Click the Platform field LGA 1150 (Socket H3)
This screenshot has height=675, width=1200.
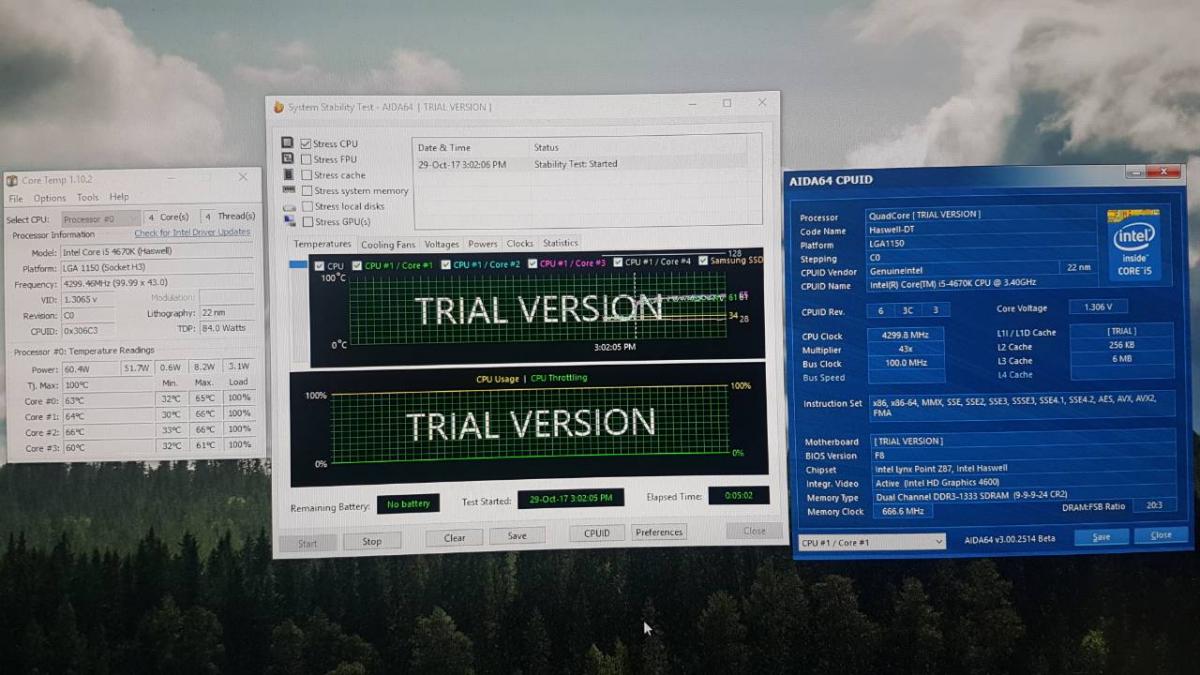point(156,268)
